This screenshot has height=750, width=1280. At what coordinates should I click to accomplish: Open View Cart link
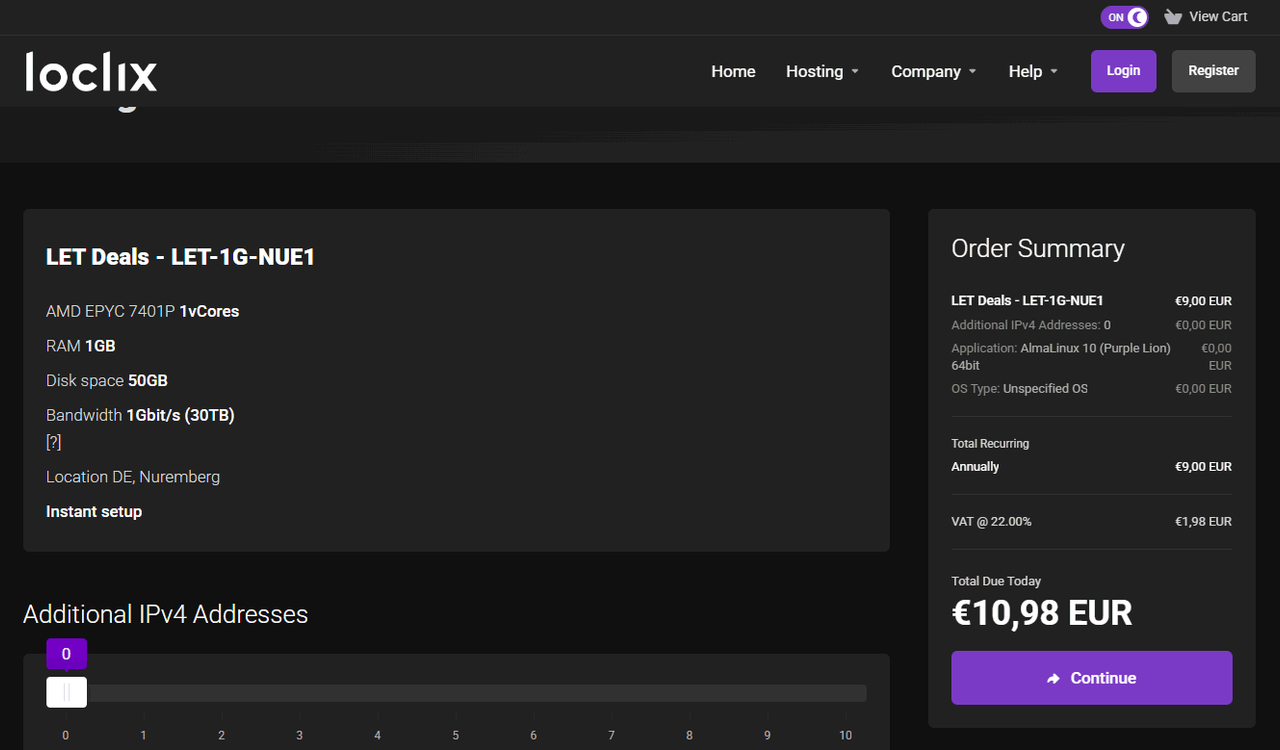coord(1218,17)
